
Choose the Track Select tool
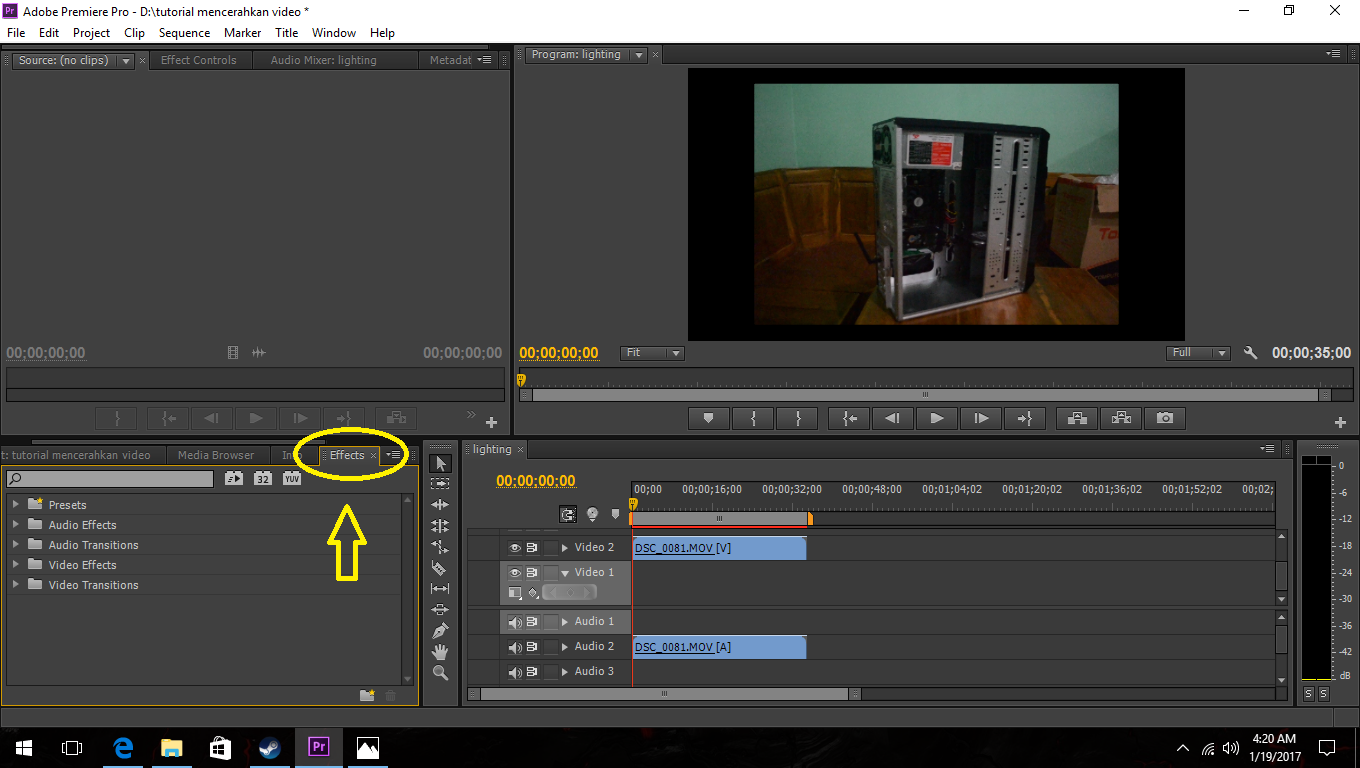pyautogui.click(x=440, y=484)
